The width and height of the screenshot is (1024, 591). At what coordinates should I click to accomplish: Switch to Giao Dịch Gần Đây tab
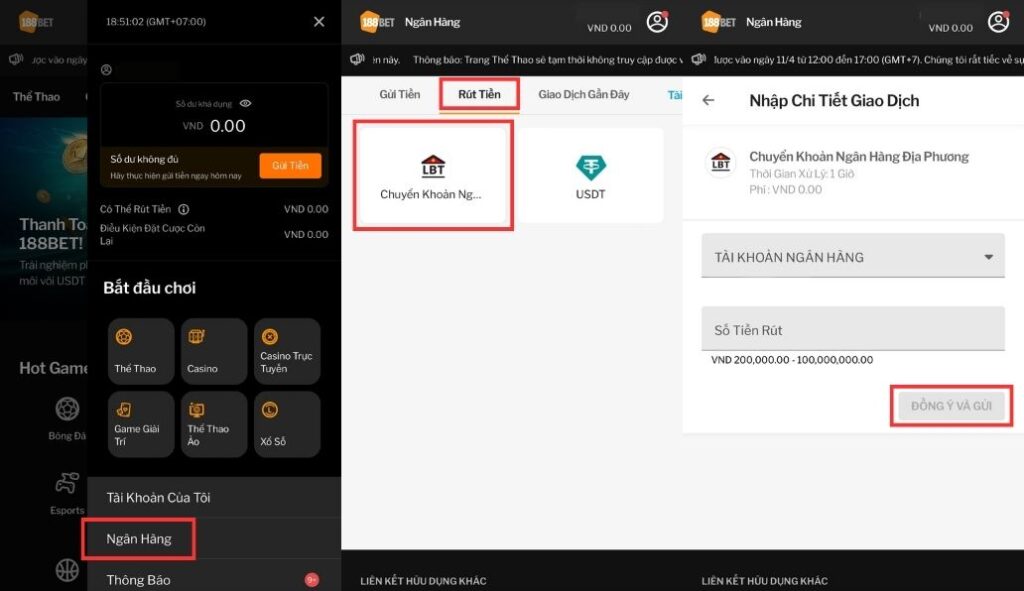point(583,95)
